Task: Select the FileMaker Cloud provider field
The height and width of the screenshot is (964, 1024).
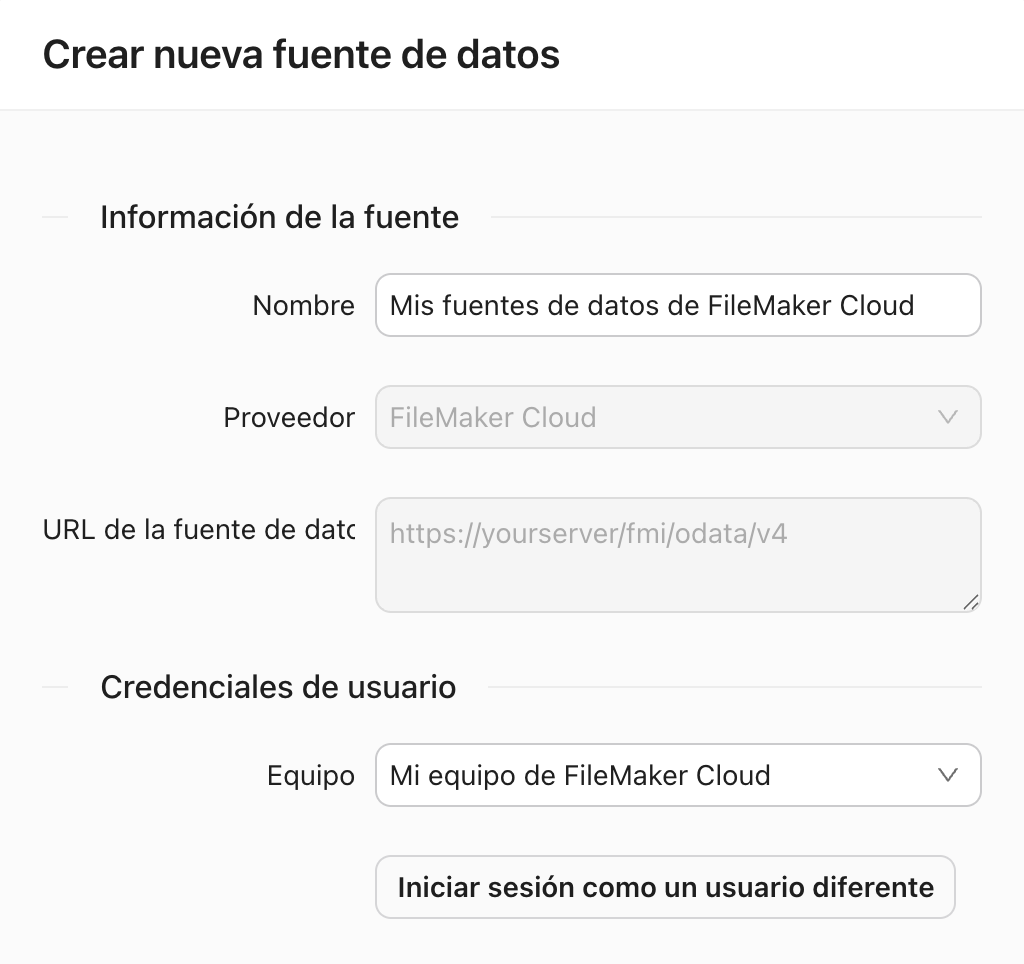Action: (678, 417)
